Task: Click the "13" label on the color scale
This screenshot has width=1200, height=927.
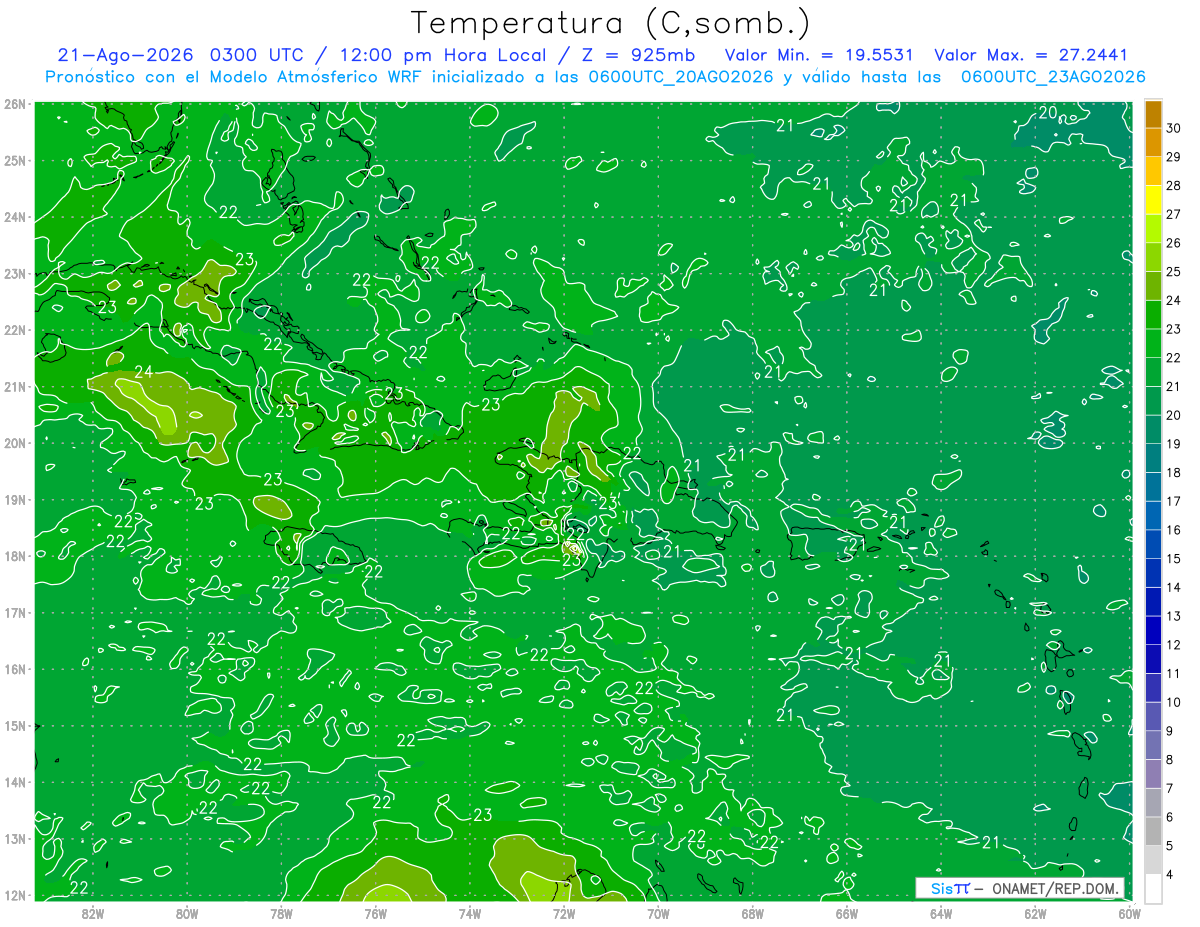Action: (x=1173, y=616)
